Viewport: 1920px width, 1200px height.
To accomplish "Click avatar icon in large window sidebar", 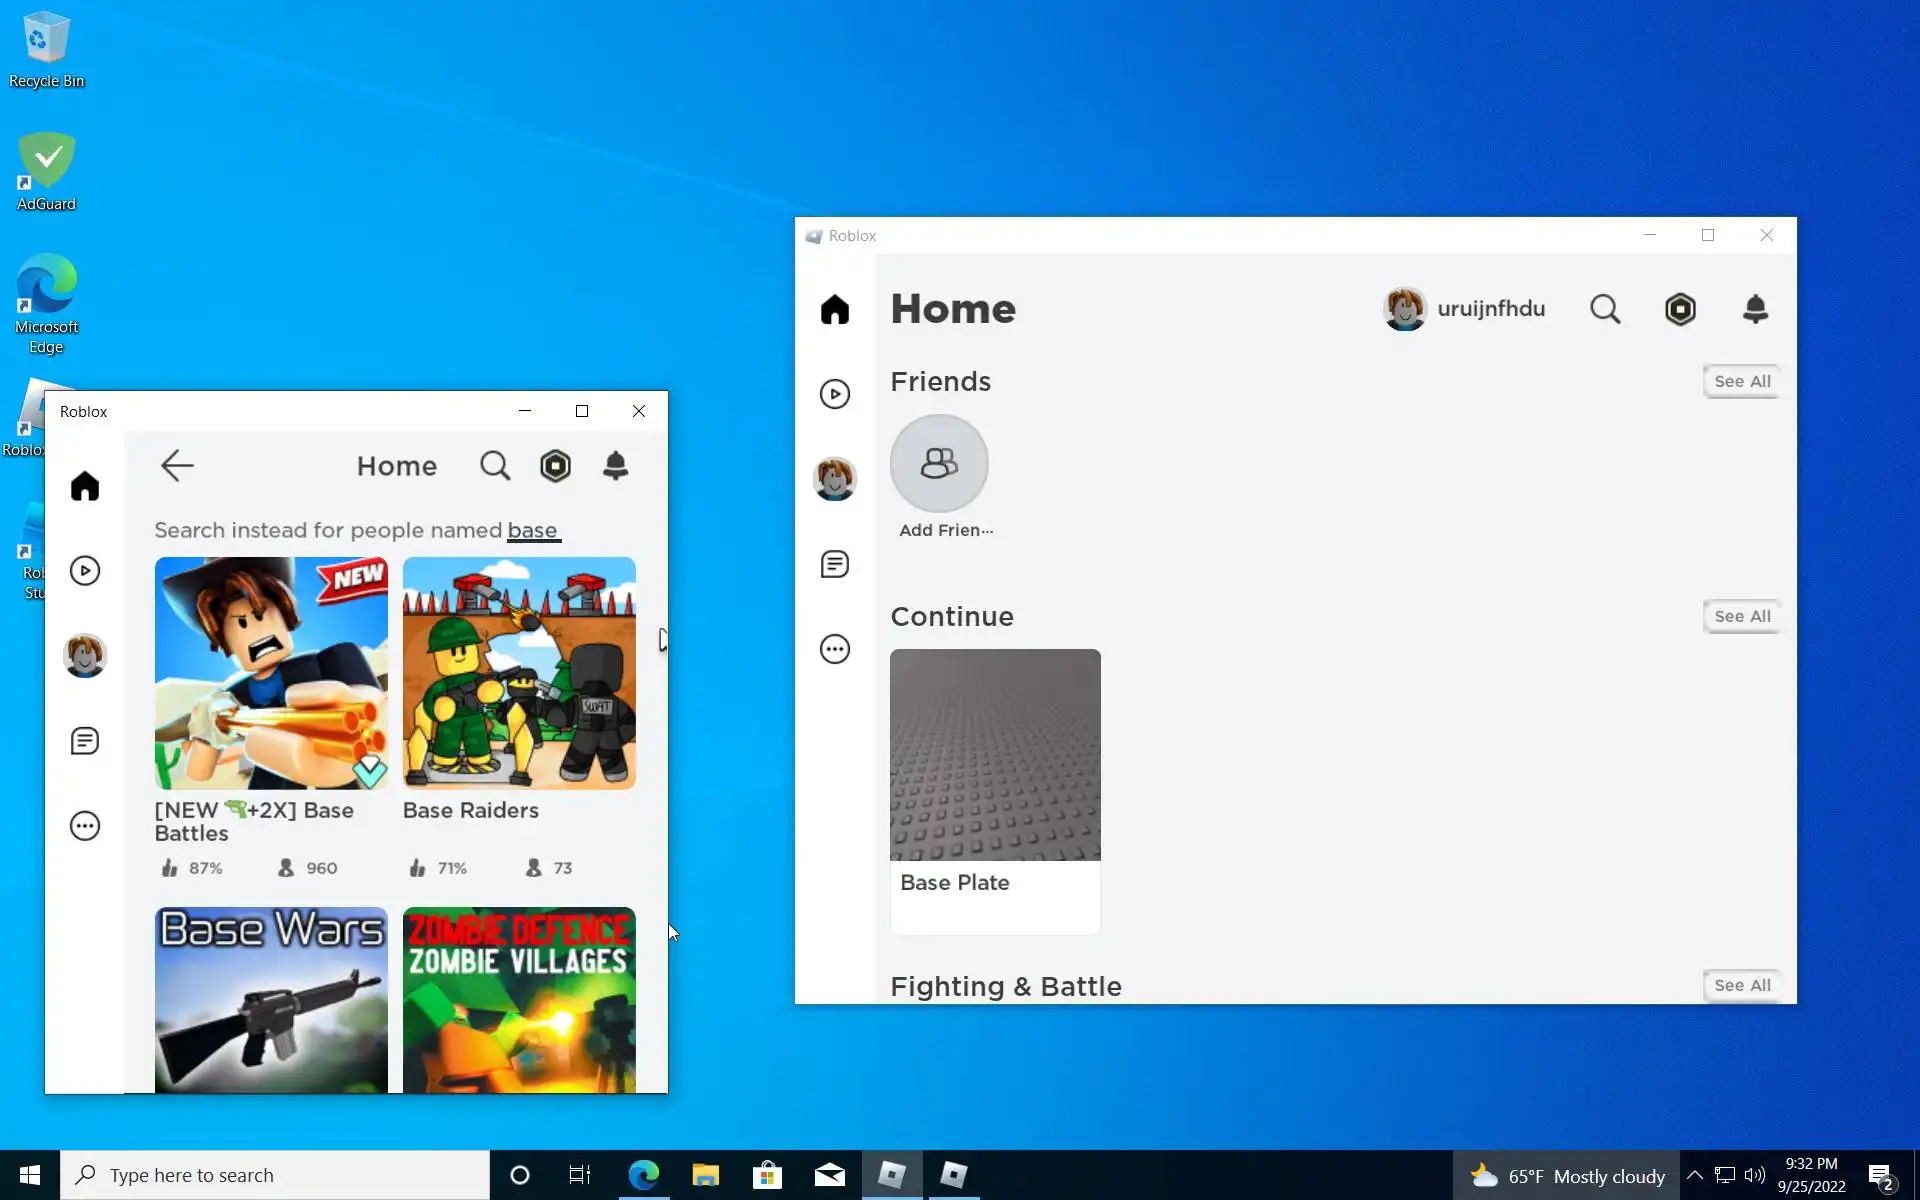I will point(835,479).
